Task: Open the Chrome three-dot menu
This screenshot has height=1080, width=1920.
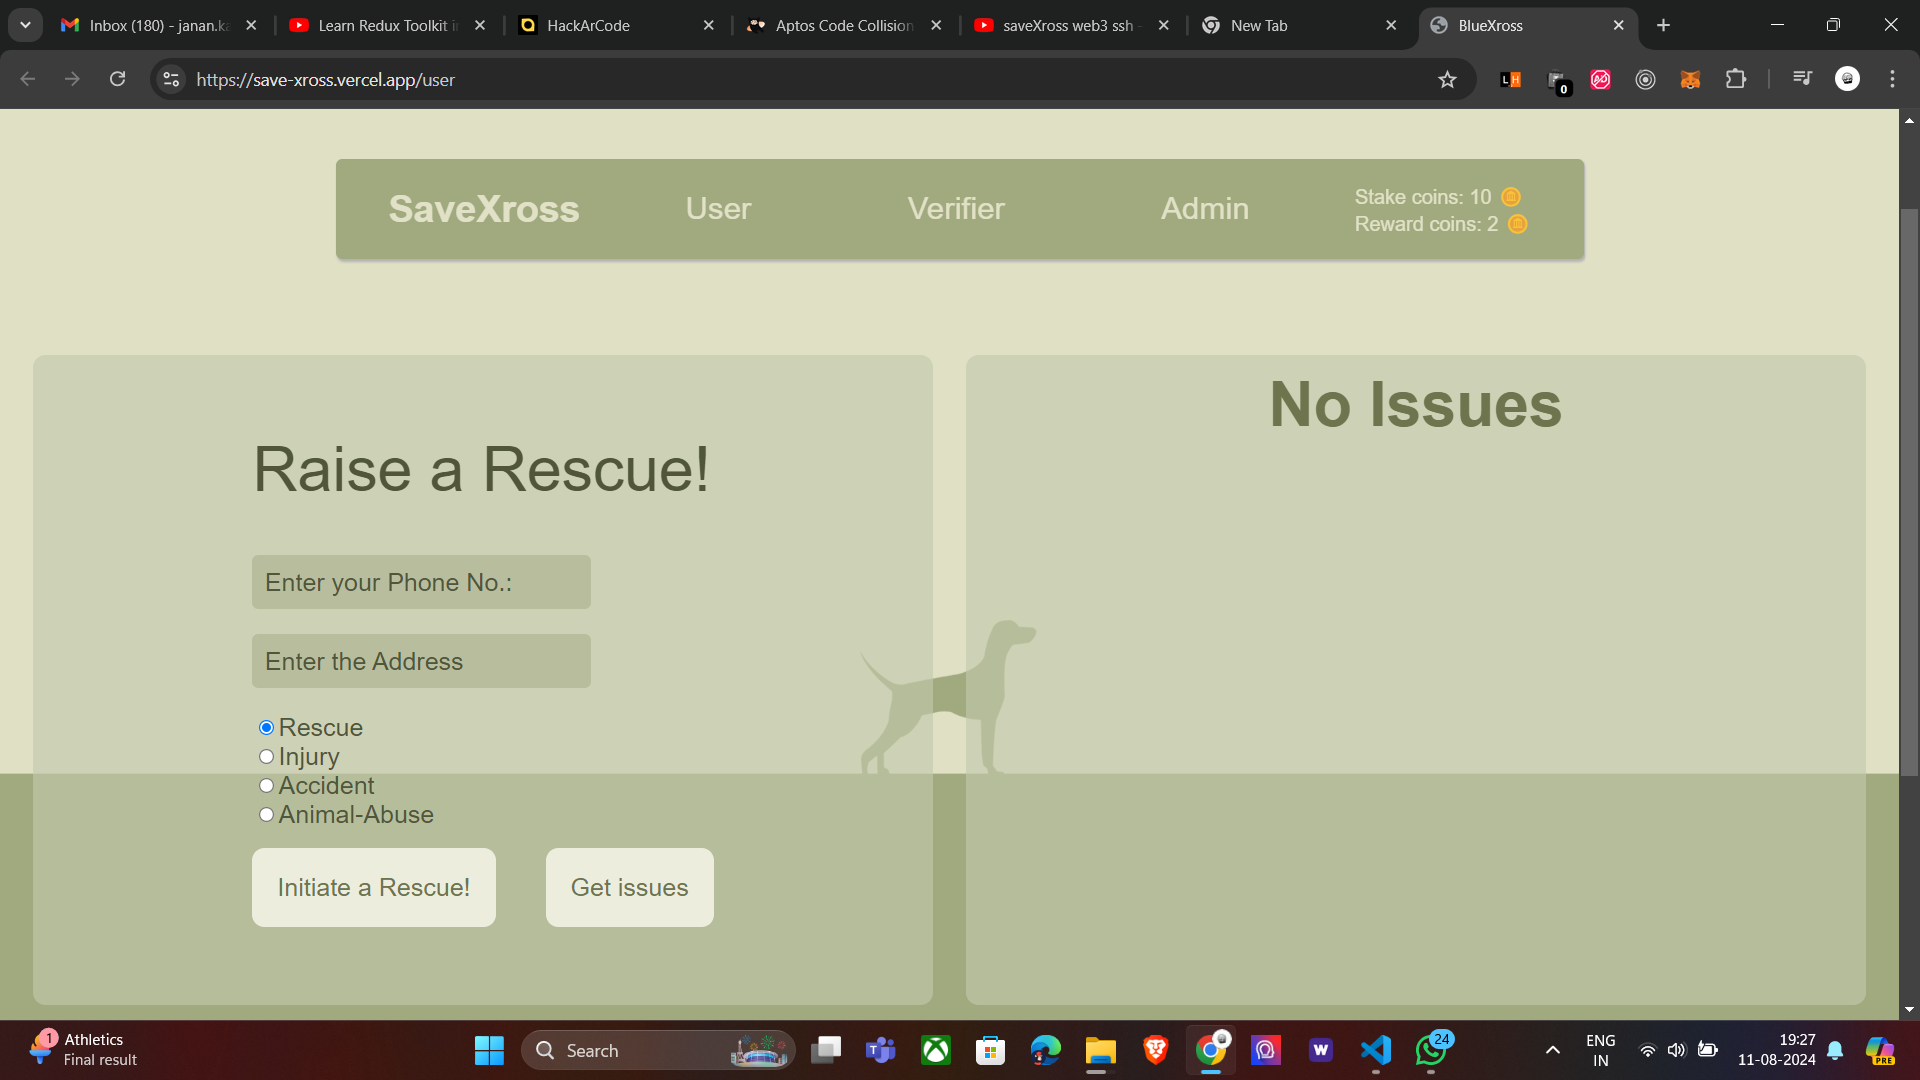Action: [x=1892, y=79]
